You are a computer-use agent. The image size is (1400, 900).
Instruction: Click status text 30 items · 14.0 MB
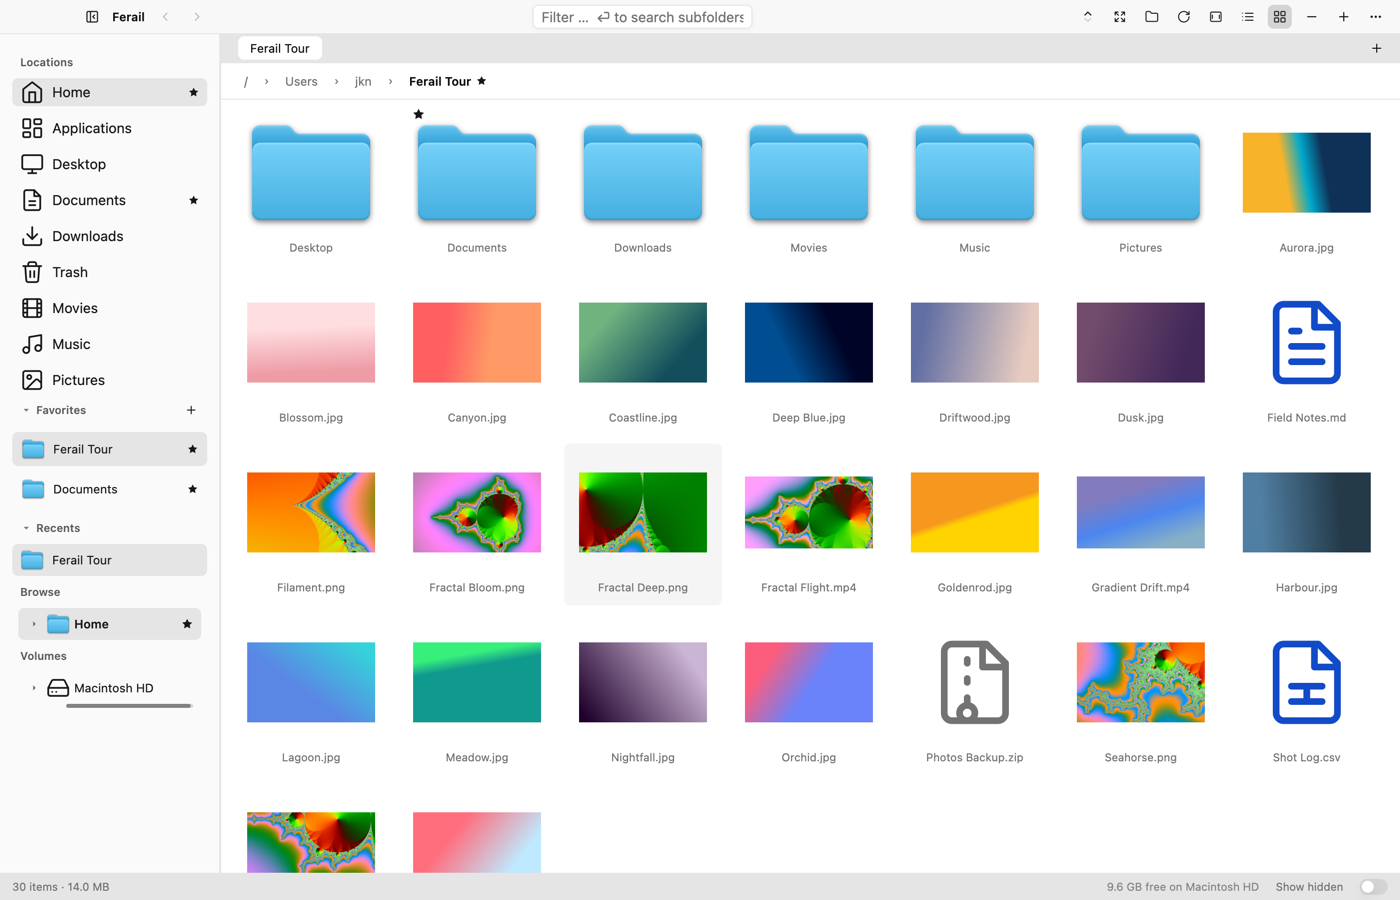pos(61,887)
